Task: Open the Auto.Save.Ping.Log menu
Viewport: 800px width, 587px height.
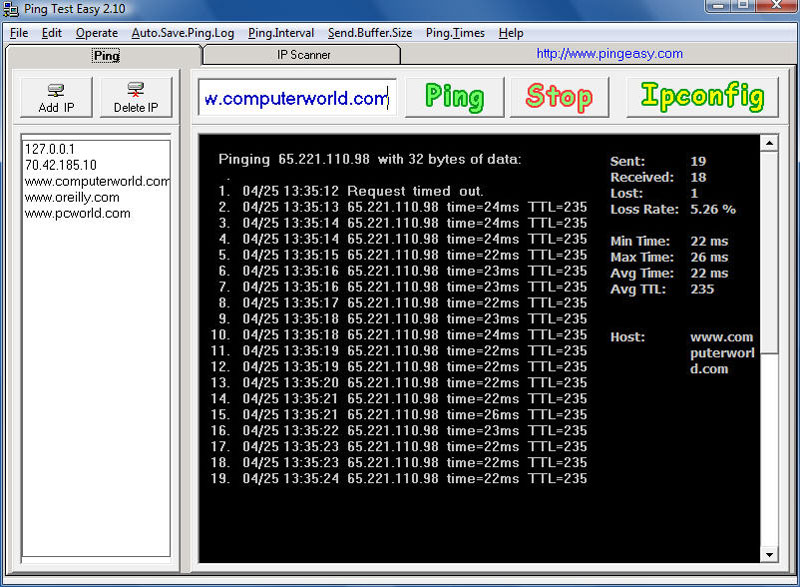Action: coord(183,32)
